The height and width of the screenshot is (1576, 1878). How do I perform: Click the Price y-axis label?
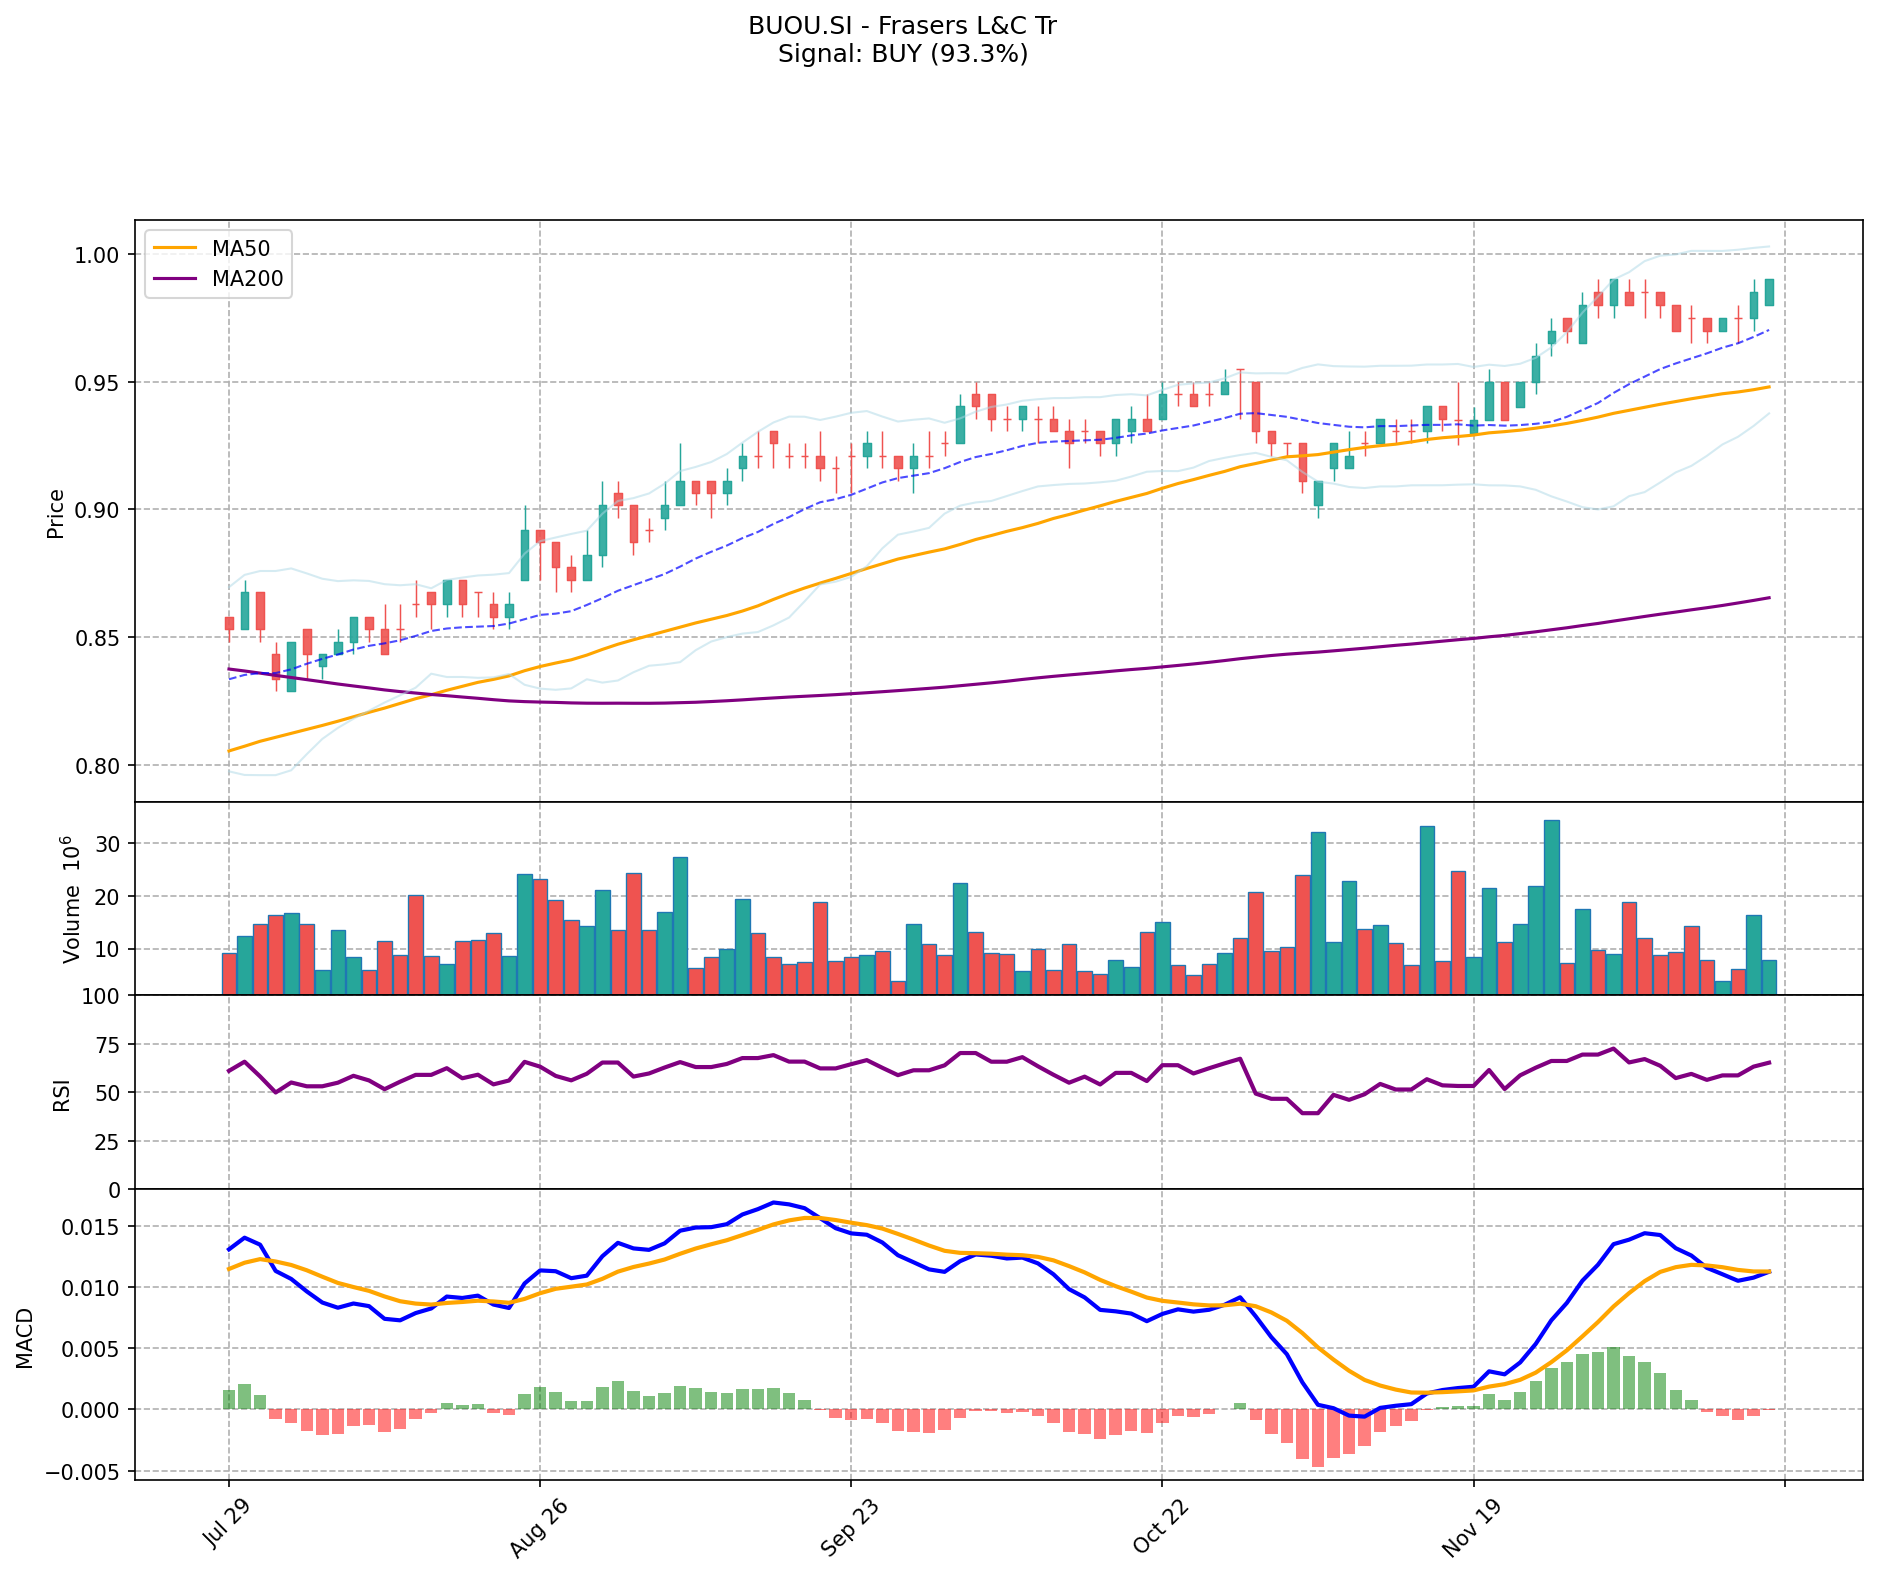coord(56,513)
